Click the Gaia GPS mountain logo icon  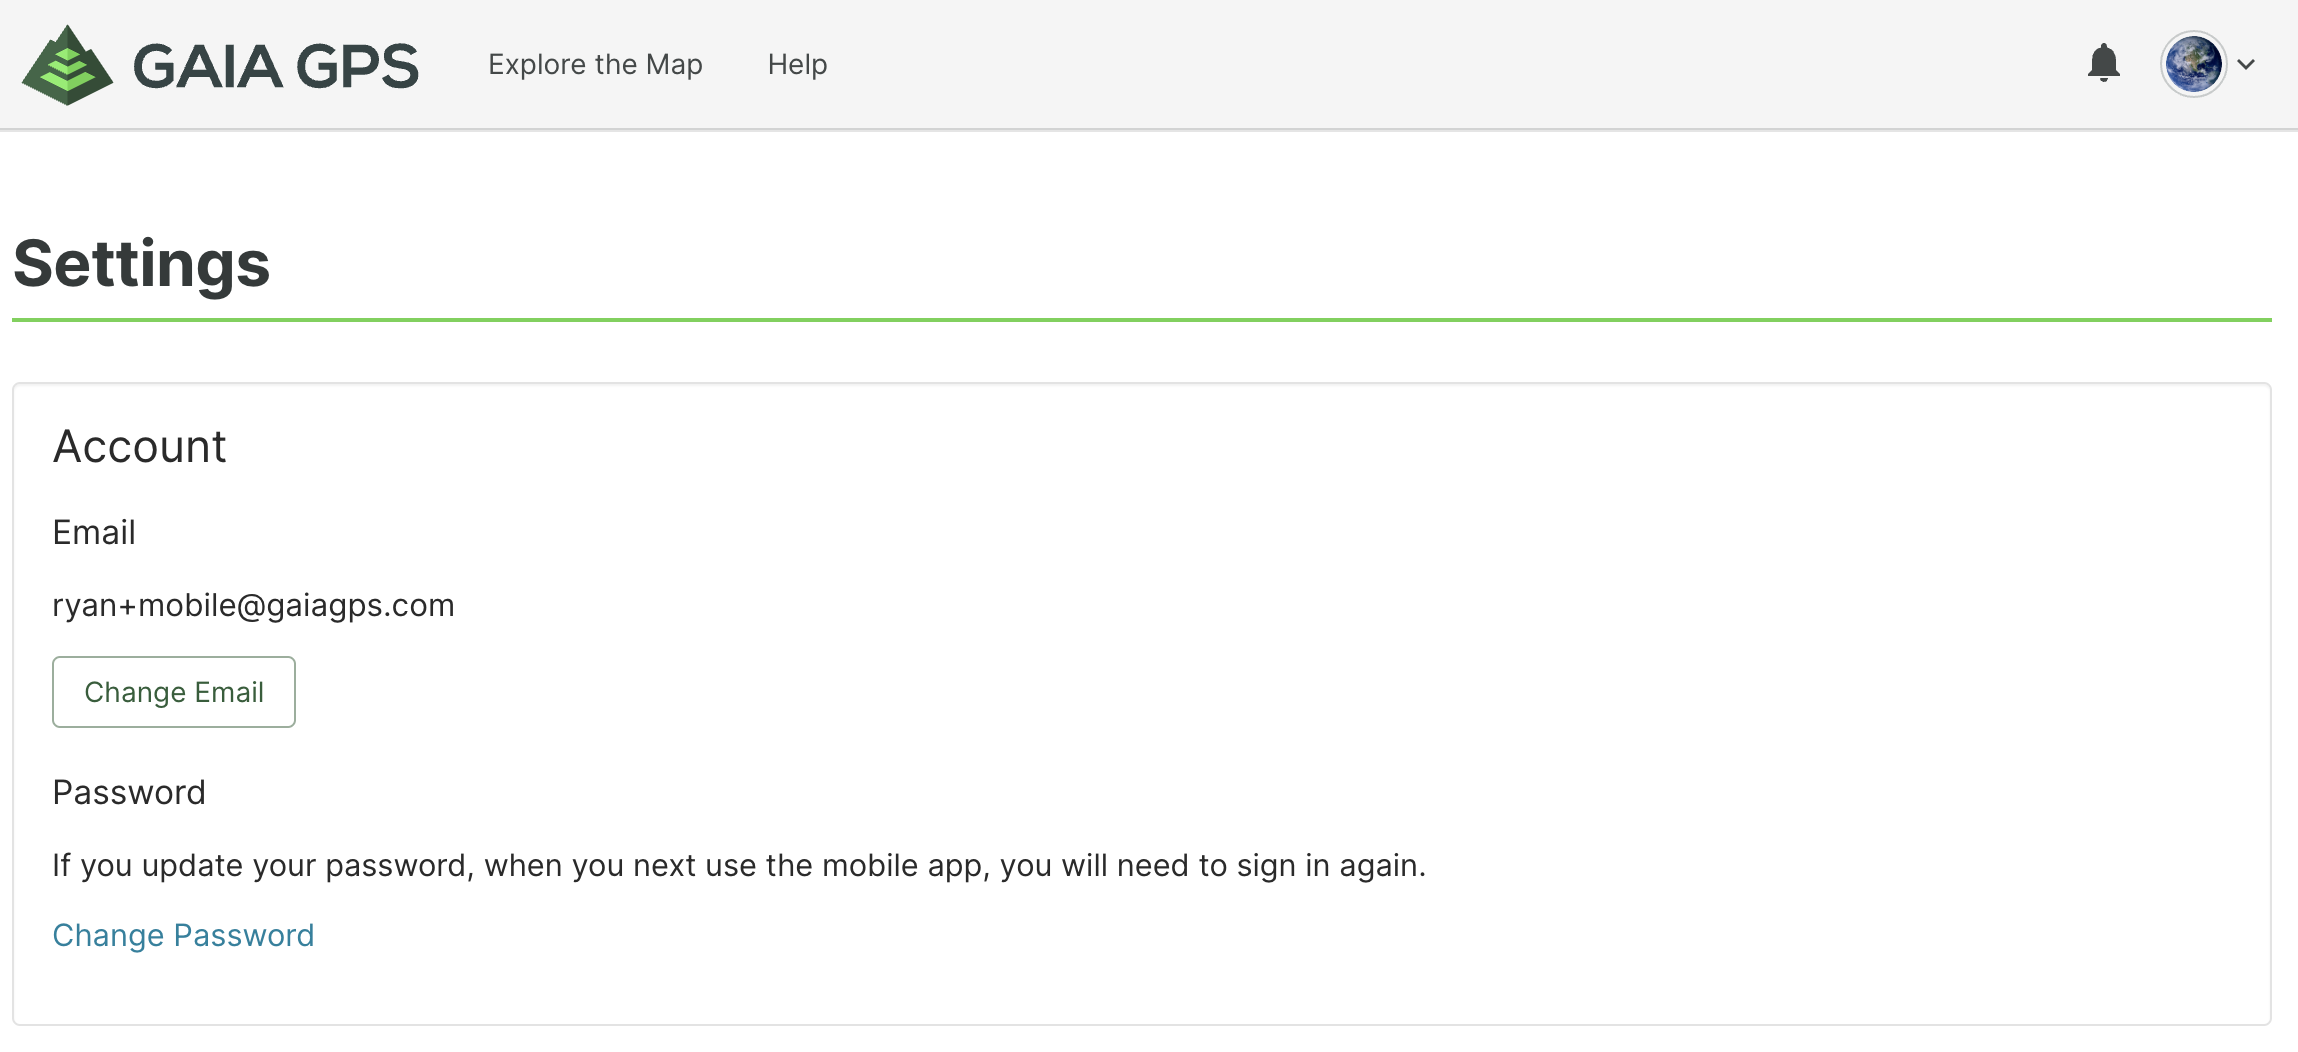coord(67,66)
